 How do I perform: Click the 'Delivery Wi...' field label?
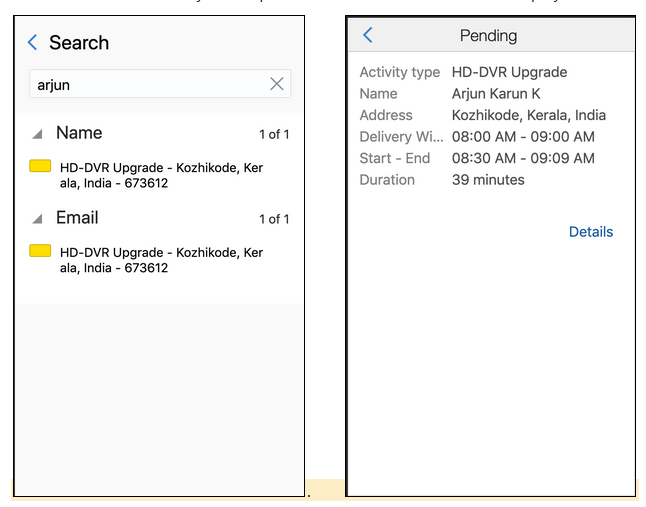point(401,137)
